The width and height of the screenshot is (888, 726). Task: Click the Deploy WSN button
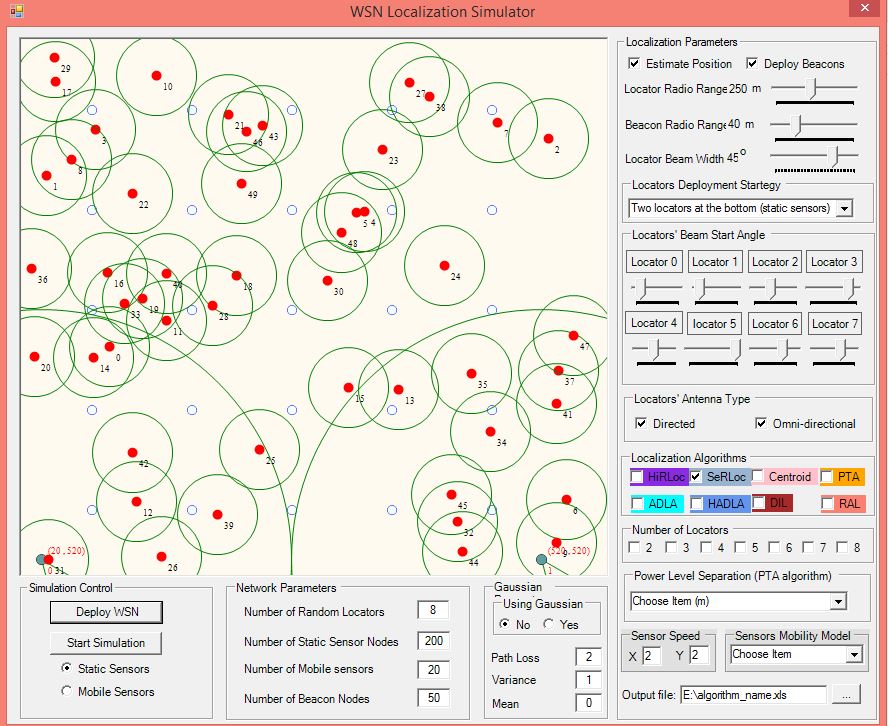click(109, 612)
